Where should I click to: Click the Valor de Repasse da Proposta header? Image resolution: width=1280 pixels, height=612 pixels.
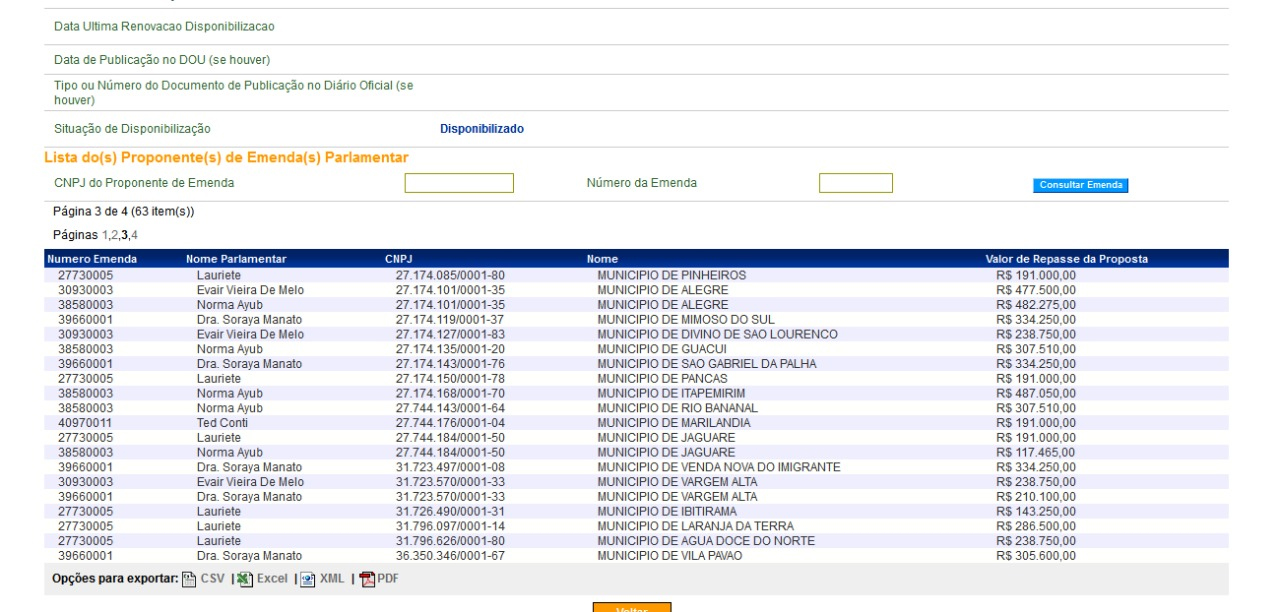coord(1066,260)
